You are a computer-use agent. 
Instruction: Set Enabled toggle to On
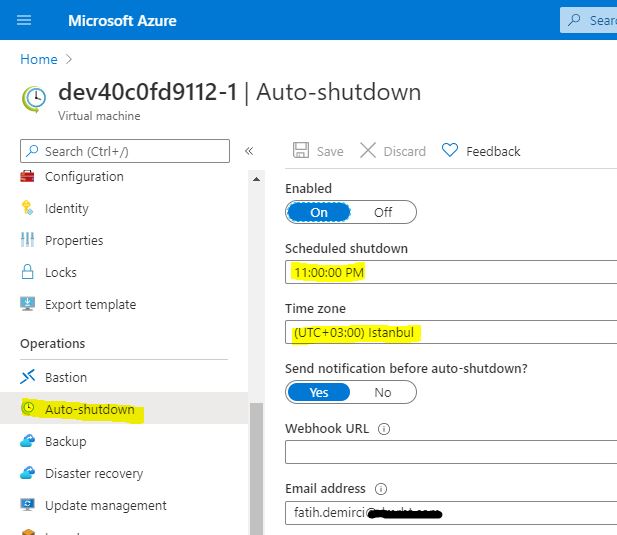(319, 212)
